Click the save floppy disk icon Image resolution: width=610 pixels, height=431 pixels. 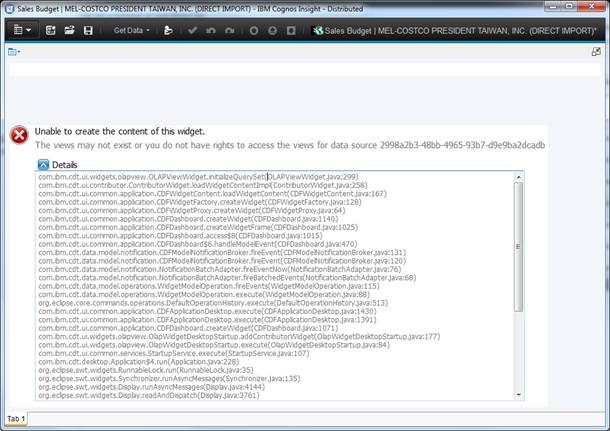pos(88,30)
